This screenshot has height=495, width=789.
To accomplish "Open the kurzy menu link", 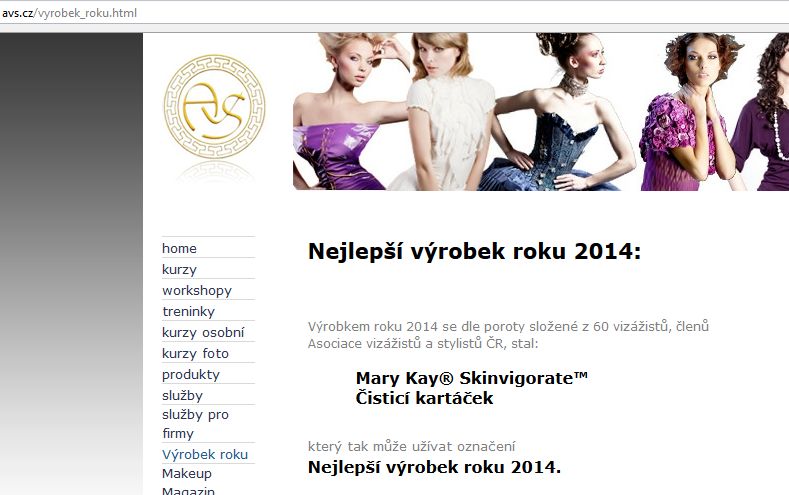I will (x=179, y=270).
